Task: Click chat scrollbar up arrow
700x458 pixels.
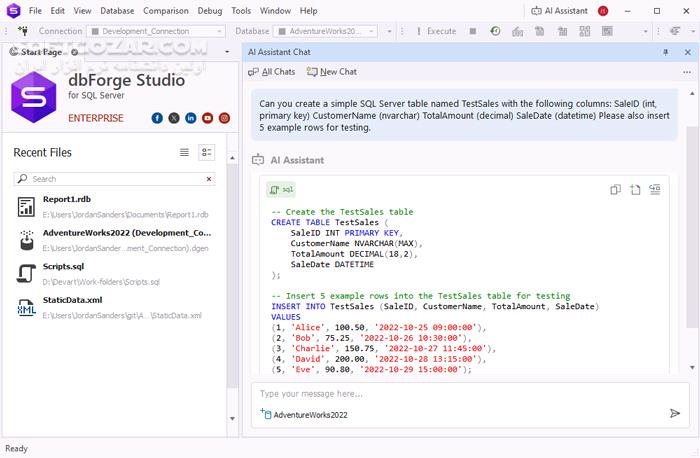Action: tap(692, 93)
